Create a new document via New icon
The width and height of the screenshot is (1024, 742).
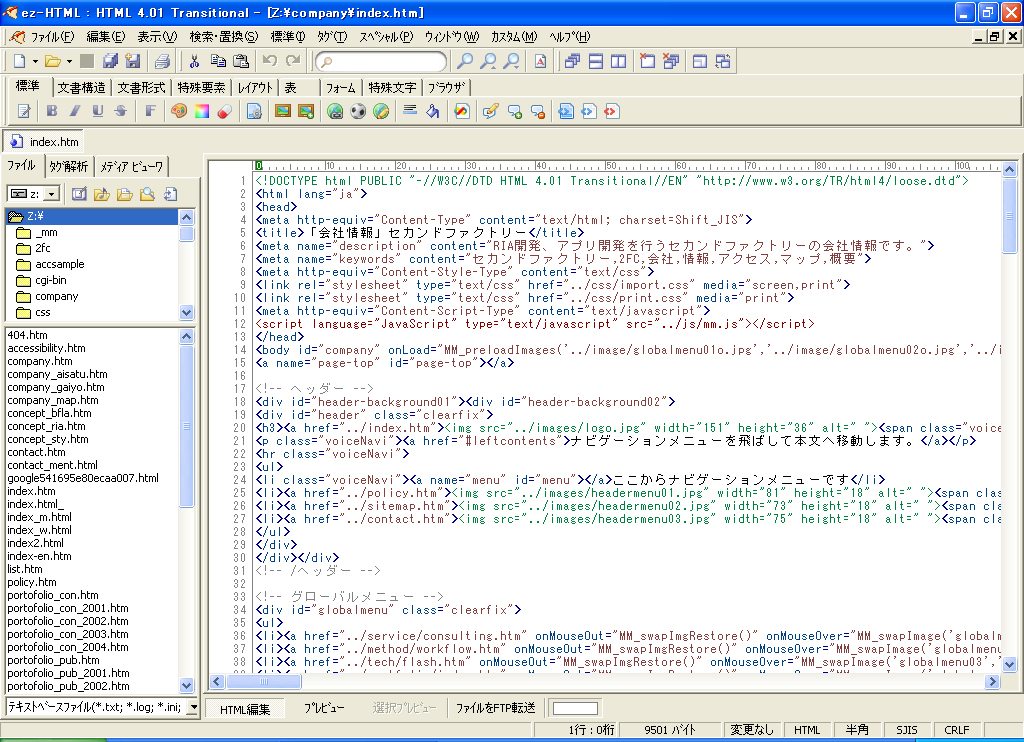point(20,61)
